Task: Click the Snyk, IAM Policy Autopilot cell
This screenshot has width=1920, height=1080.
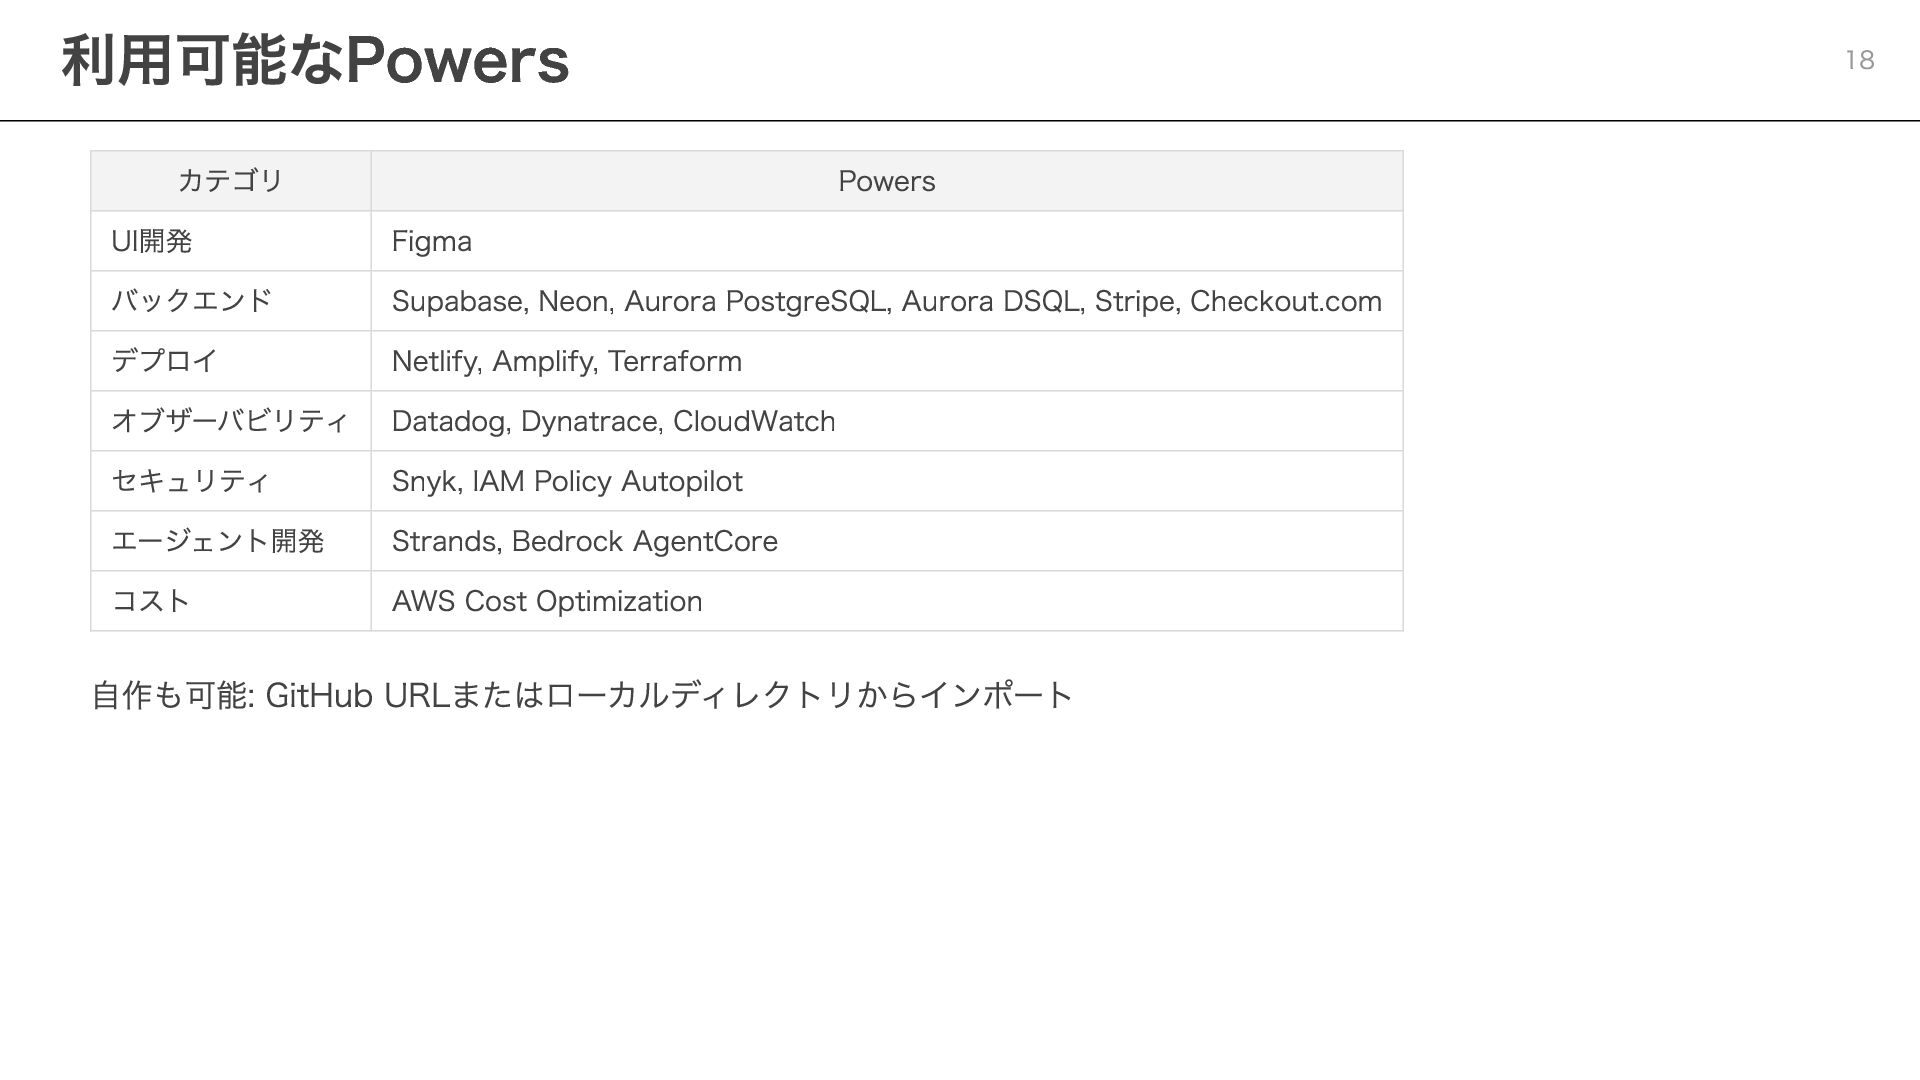Action: [887, 481]
